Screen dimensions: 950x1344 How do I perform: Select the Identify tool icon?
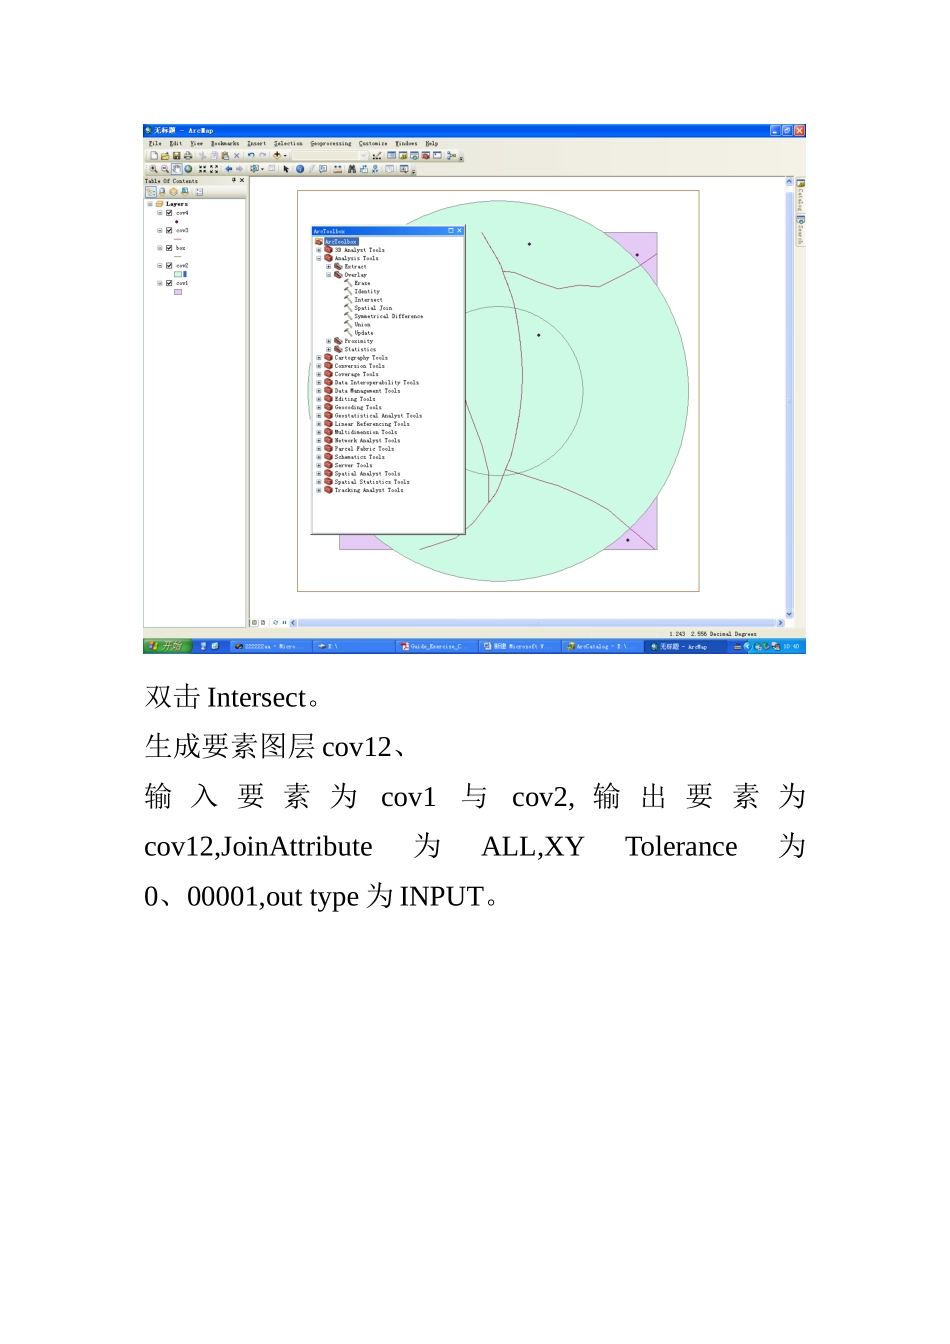coord(300,169)
